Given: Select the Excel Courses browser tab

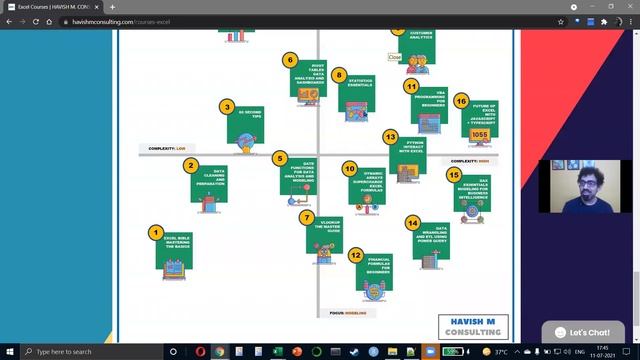Looking at the screenshot, I should click(53, 7).
